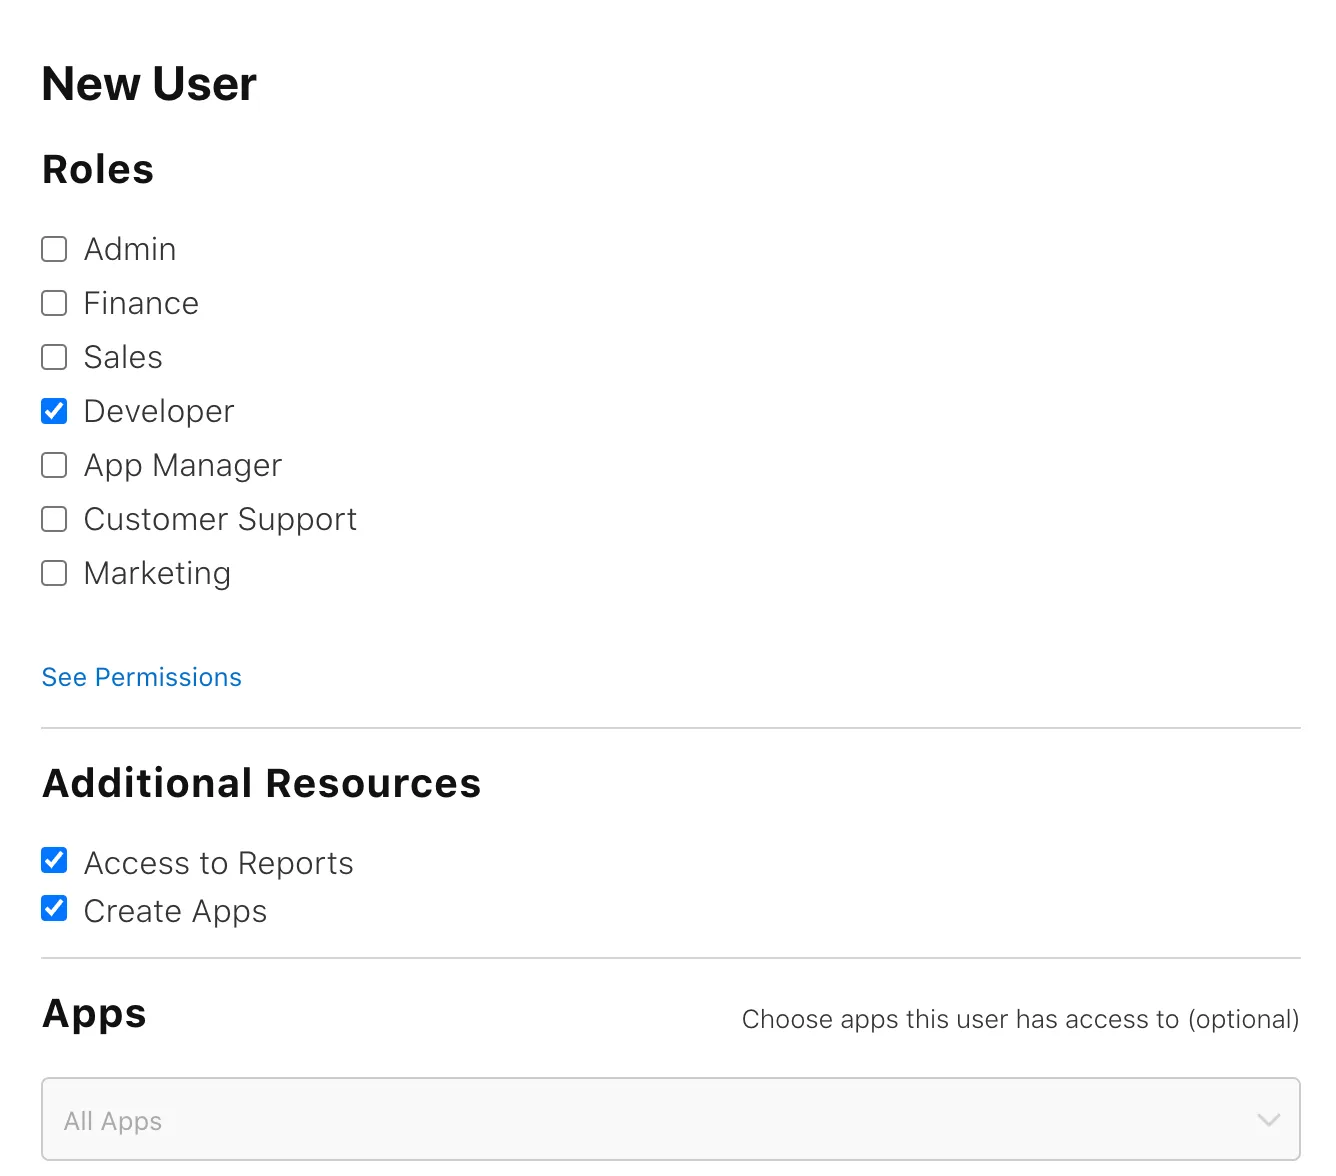Click the Create Apps label
Viewport: 1336px width, 1176px height.
(175, 911)
